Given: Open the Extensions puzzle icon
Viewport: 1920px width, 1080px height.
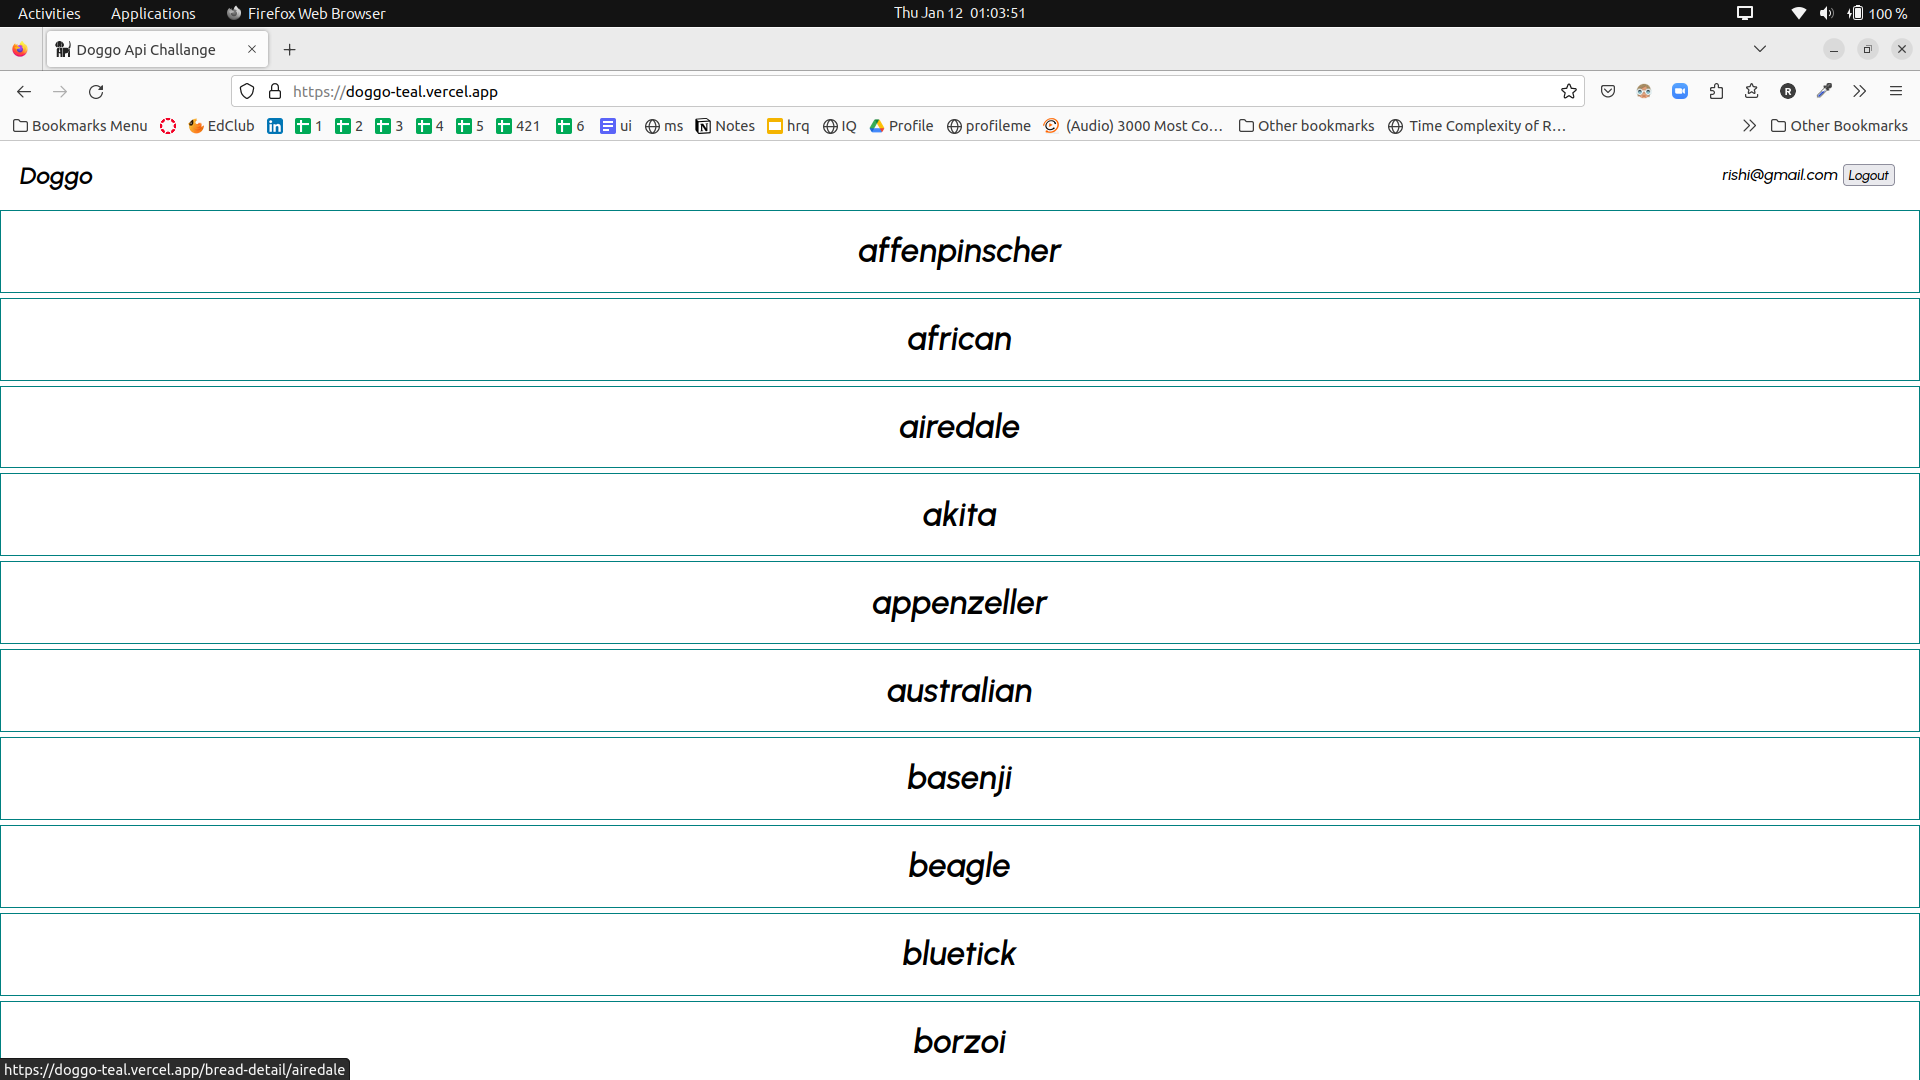Looking at the screenshot, I should tap(1716, 91).
